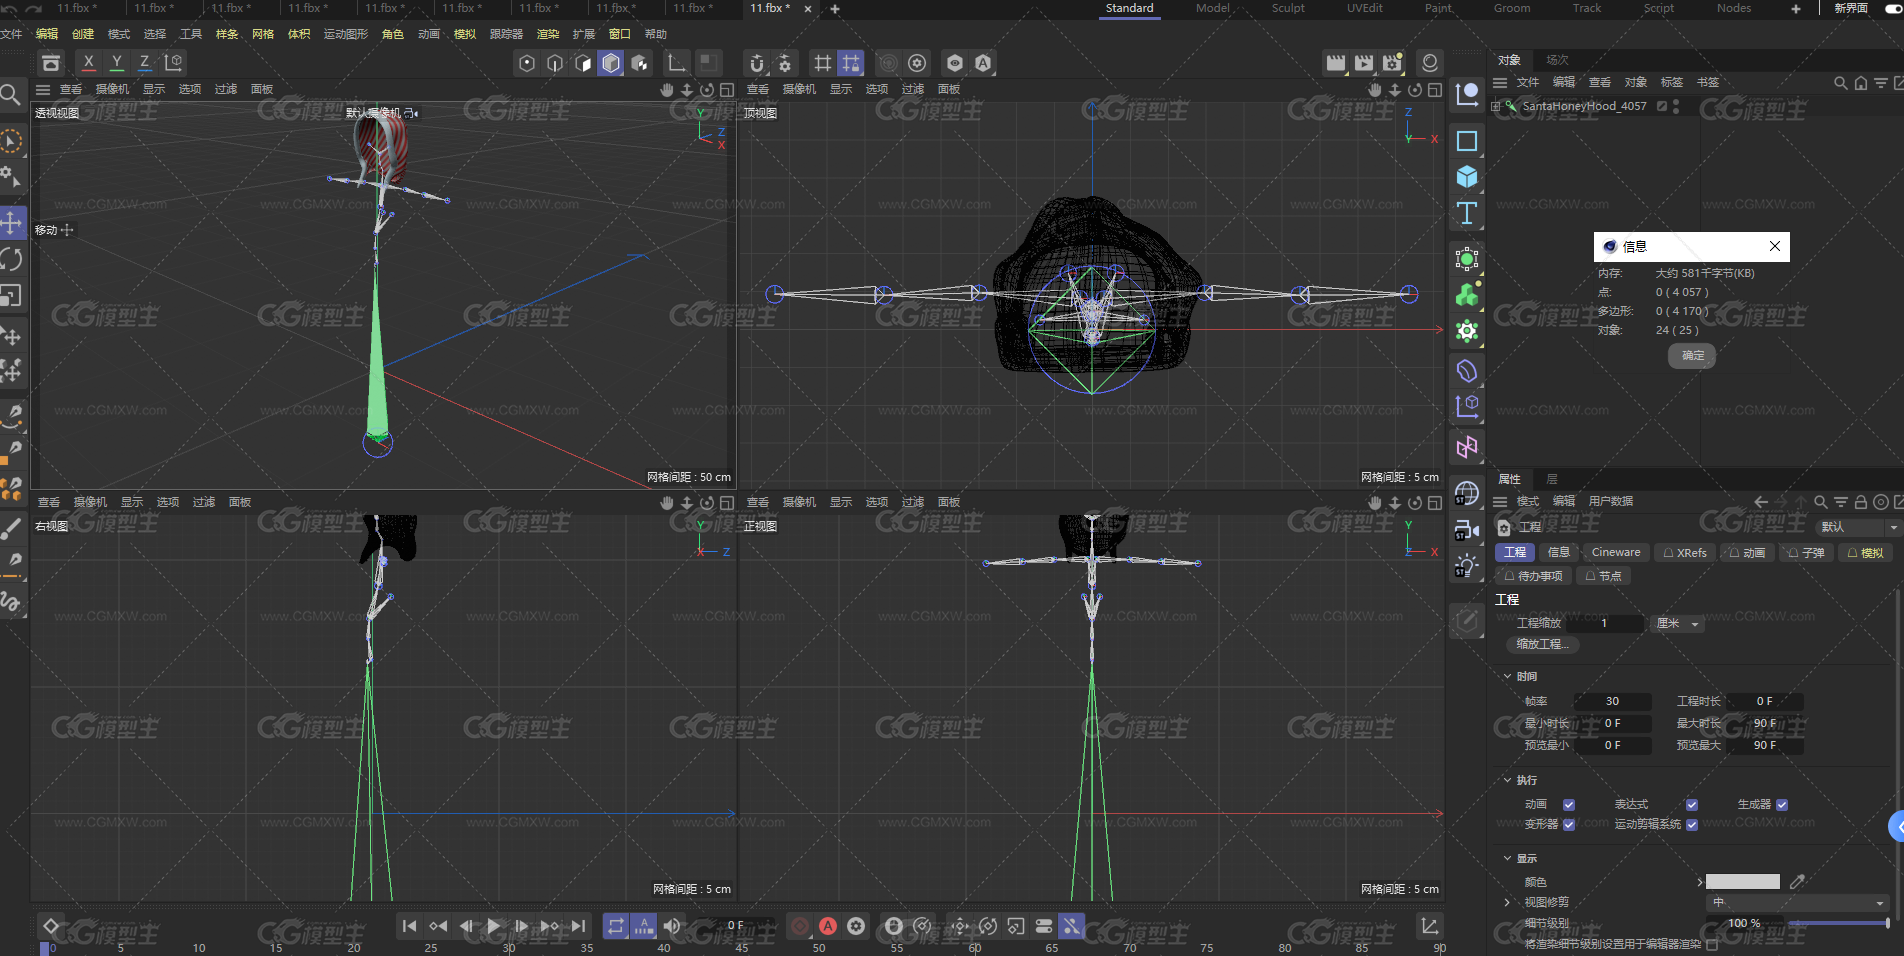This screenshot has height=956, width=1904.
Task: Open the 待办事项 attribute tab button
Action: click(1533, 576)
